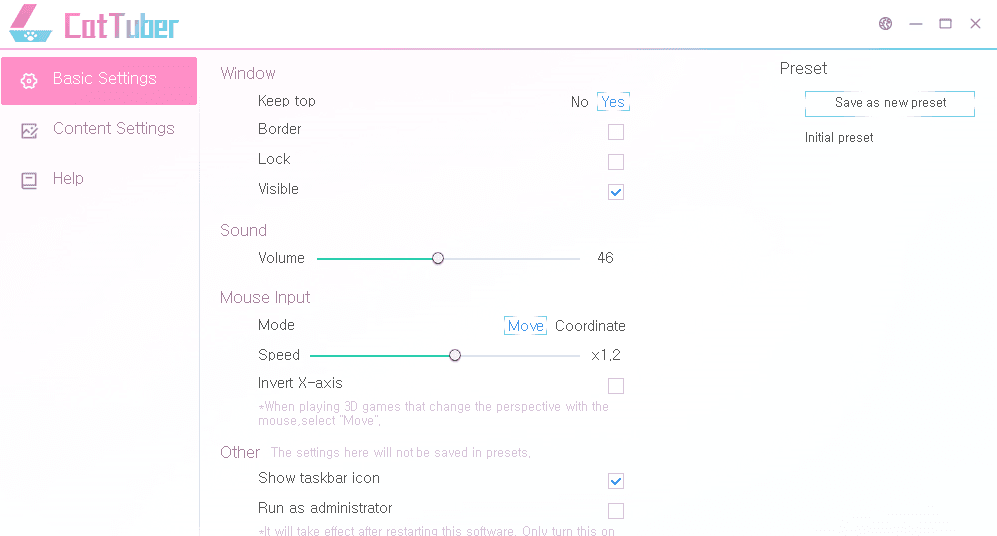Image resolution: width=997 pixels, height=536 pixels.
Task: Uncheck Show taskbar icon
Action: pos(616,481)
